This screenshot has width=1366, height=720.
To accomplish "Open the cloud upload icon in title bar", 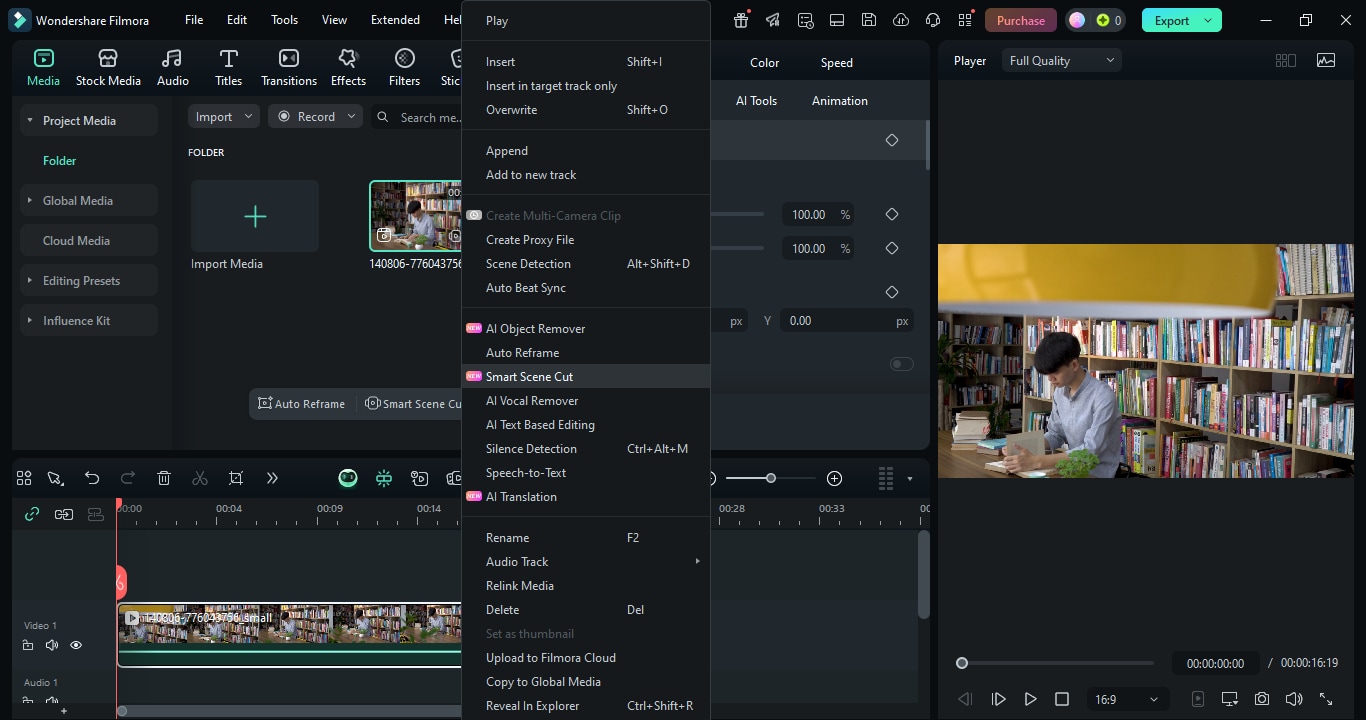I will [x=900, y=20].
